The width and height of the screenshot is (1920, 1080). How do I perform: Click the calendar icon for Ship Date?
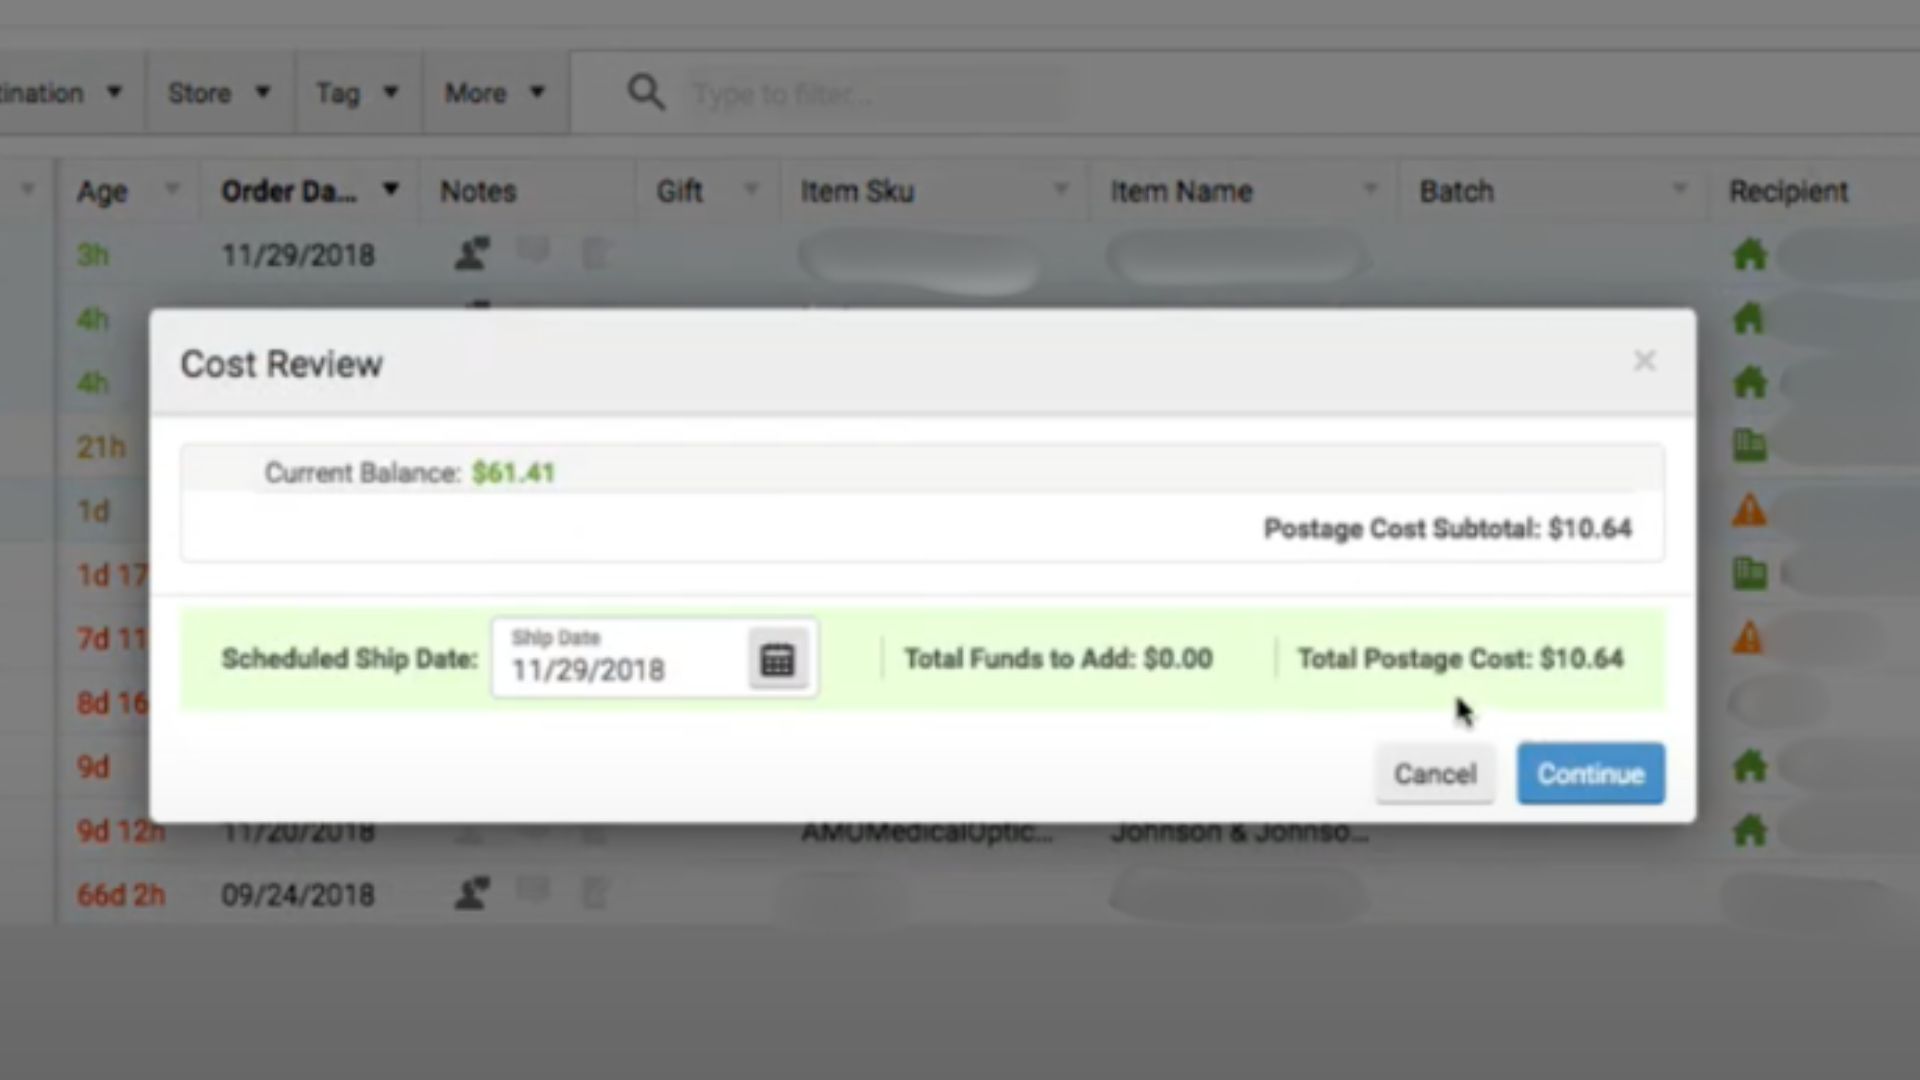pos(777,659)
